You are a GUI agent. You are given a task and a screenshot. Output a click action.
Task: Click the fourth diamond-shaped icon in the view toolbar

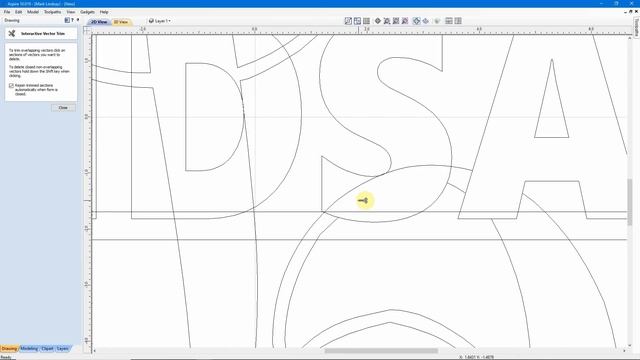pos(378,21)
